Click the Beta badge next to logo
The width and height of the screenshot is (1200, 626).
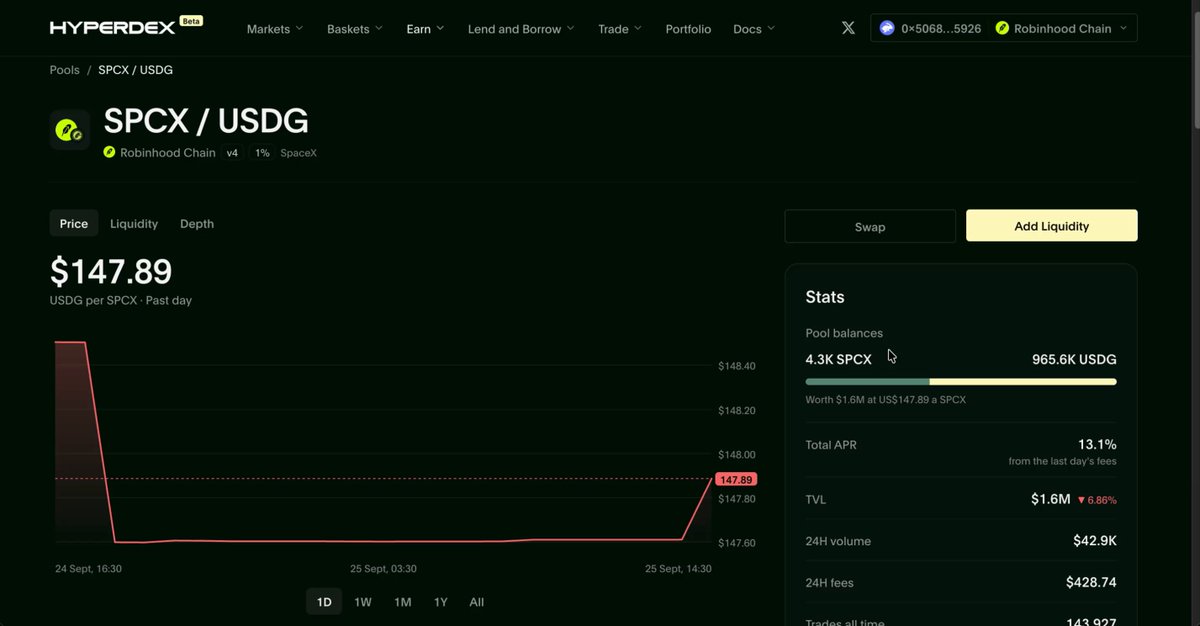191,20
